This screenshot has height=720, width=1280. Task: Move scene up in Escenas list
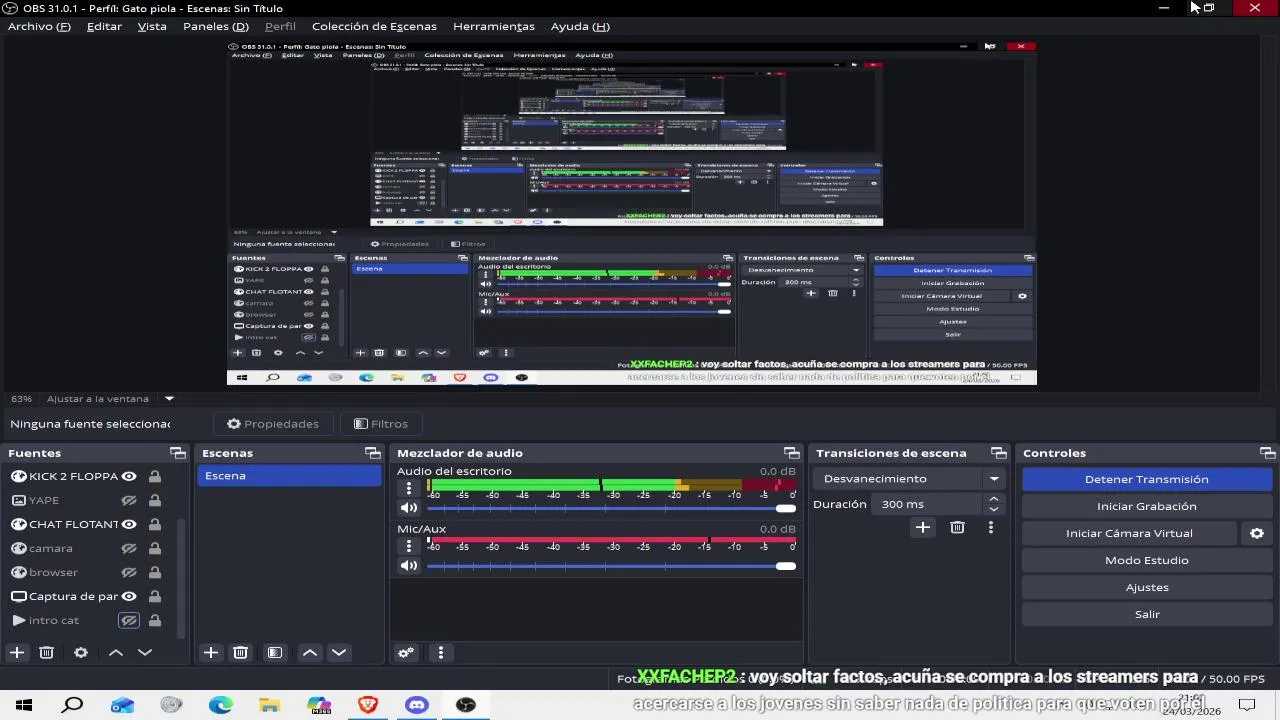(310, 652)
